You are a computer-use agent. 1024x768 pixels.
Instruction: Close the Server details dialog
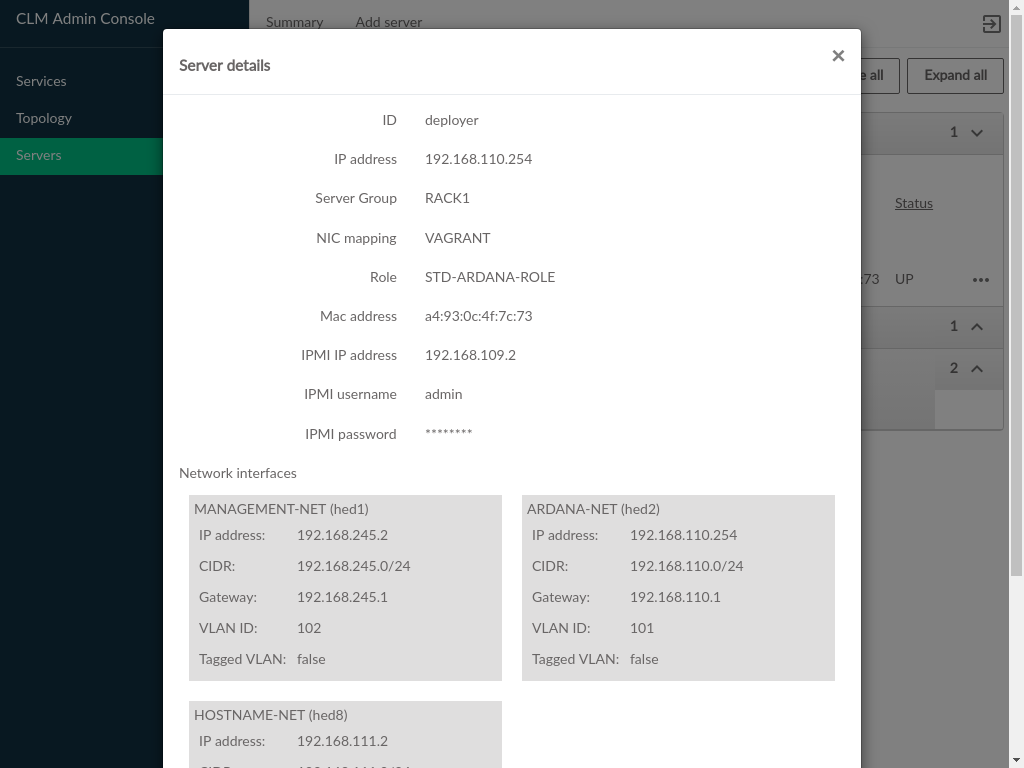838,56
